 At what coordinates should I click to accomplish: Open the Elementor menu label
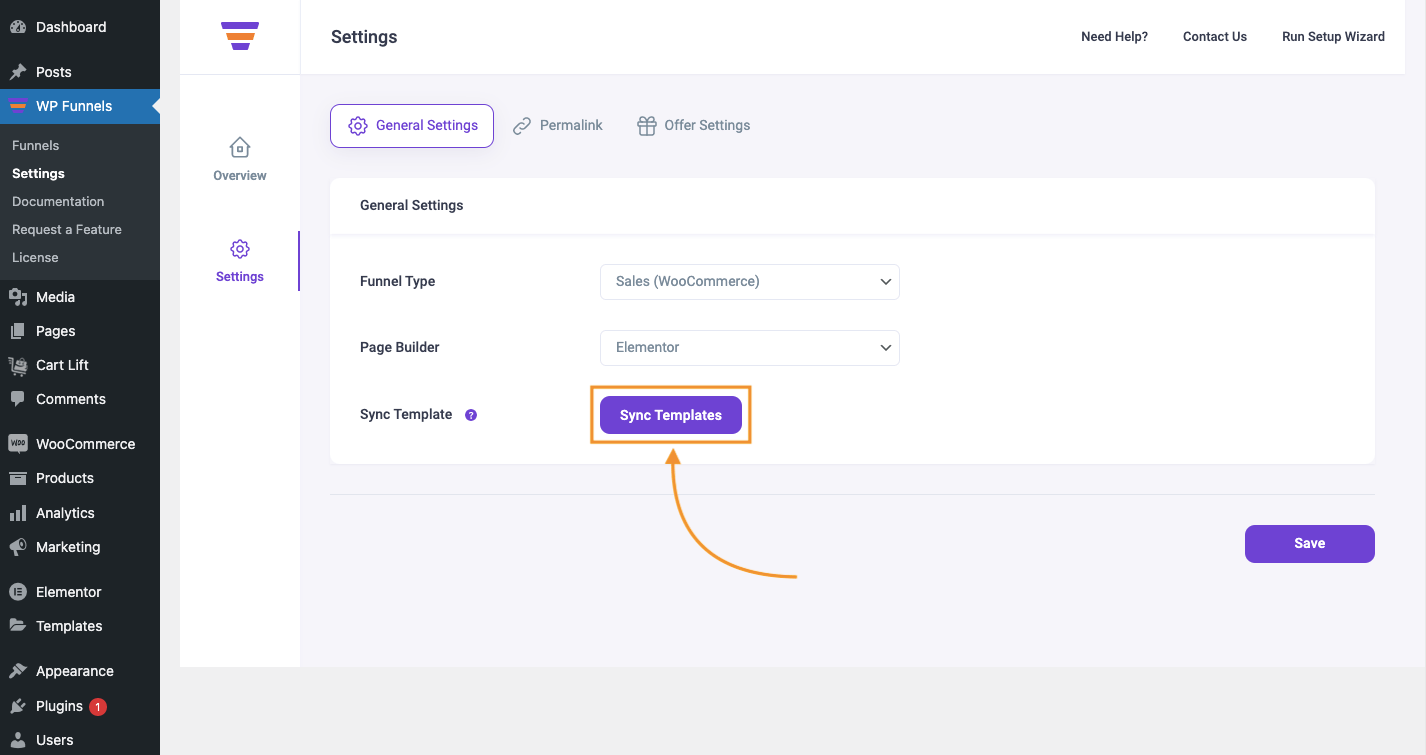click(x=69, y=592)
